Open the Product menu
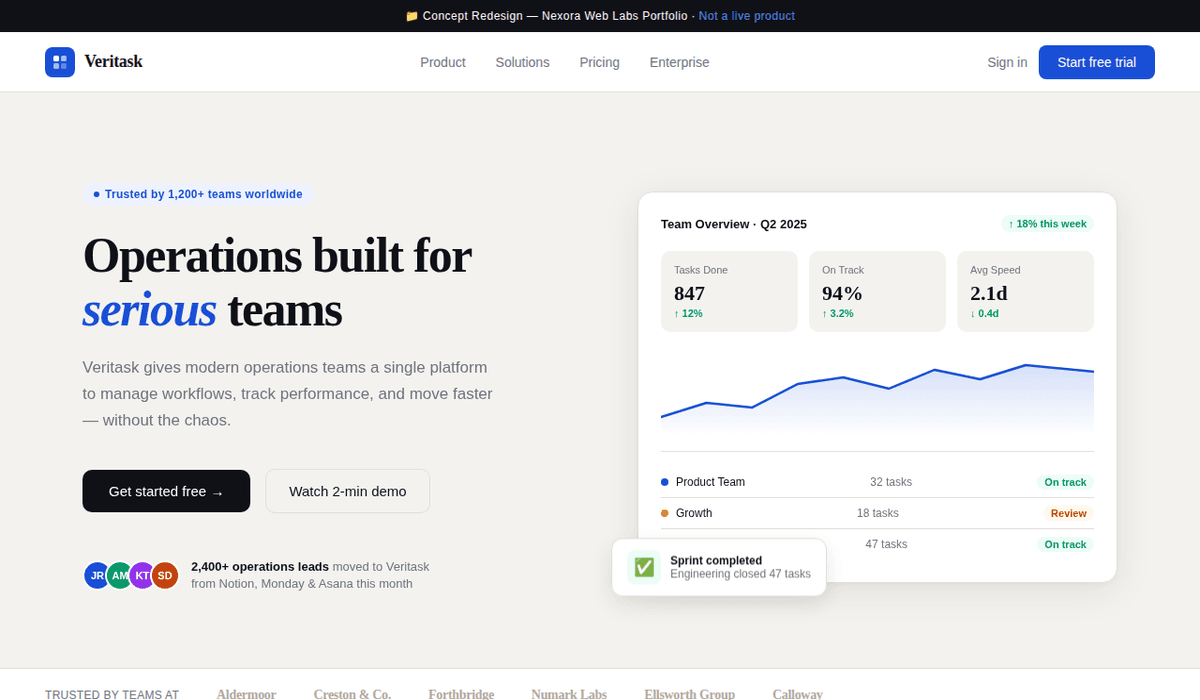 [x=443, y=62]
